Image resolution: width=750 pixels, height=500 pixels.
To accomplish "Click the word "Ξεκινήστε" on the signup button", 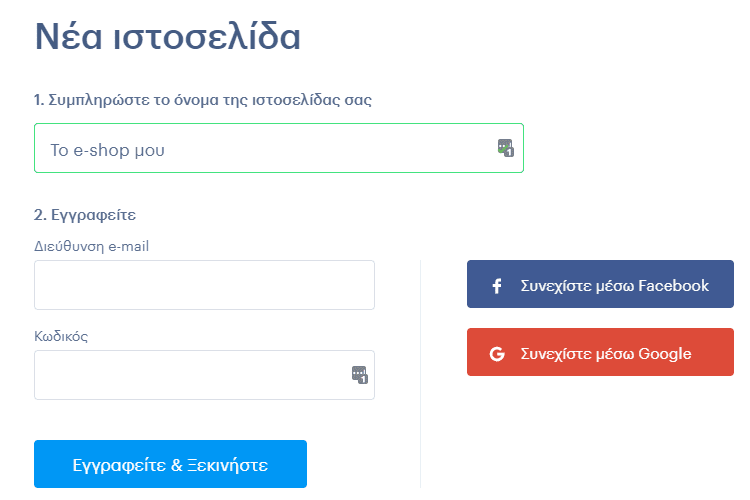I will coord(228,465).
